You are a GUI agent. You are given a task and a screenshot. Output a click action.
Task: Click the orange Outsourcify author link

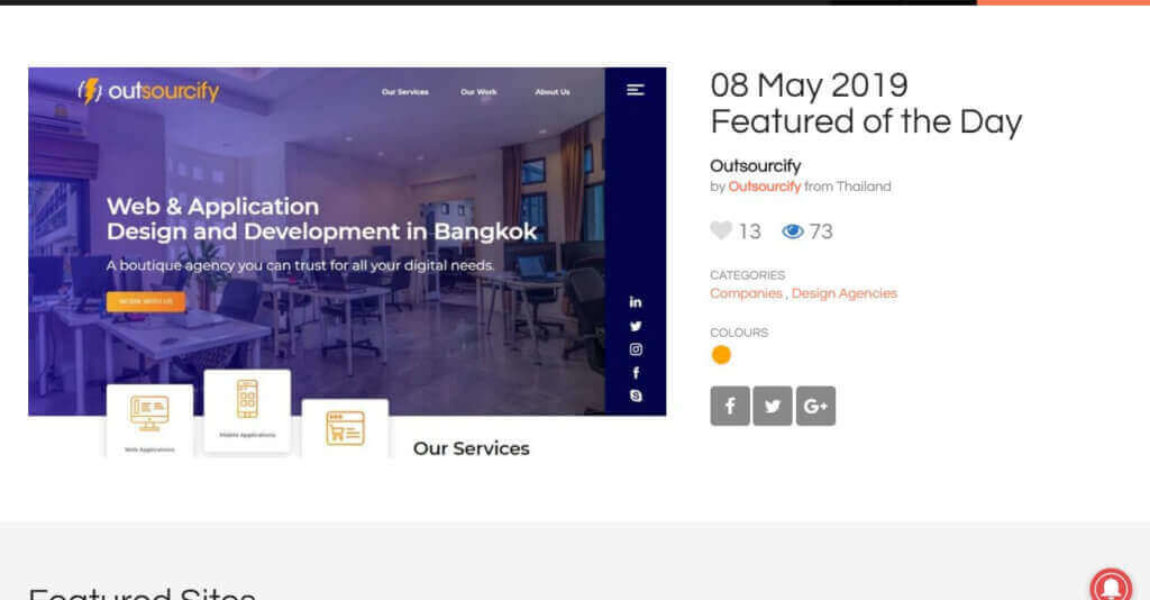click(764, 187)
